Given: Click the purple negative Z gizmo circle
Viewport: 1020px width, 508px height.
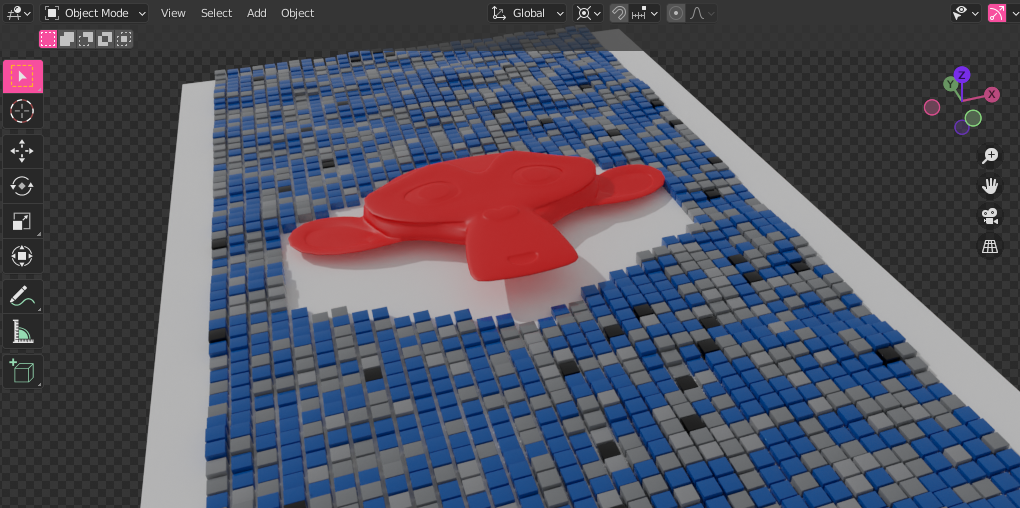Looking at the screenshot, I should pos(961,127).
